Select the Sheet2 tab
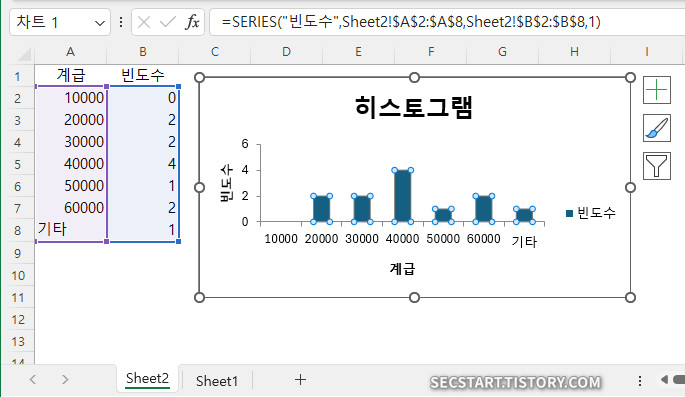The height and width of the screenshot is (397, 685). [147, 378]
